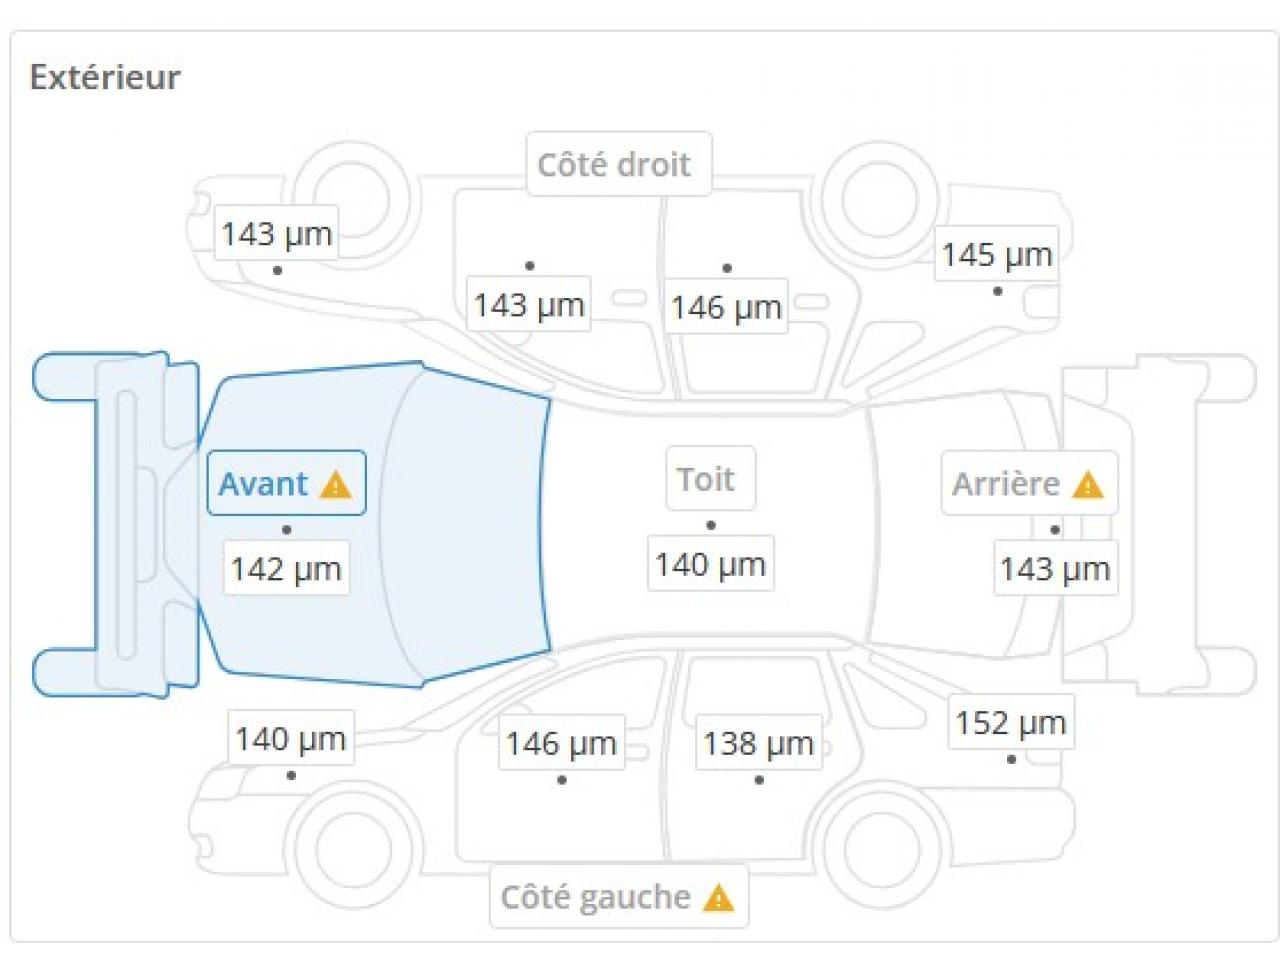Select the Avant section label
Image resolution: width=1280 pixels, height=960 pixels.
click(264, 484)
